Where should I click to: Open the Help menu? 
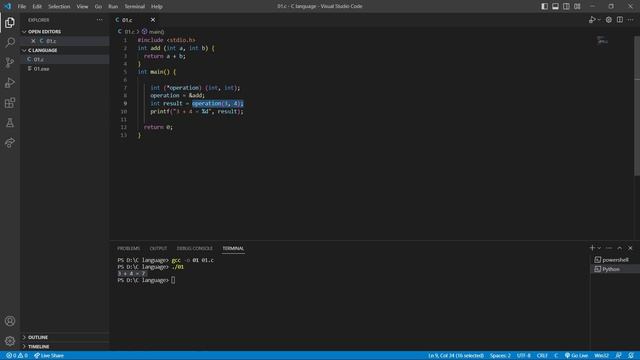pos(157,6)
